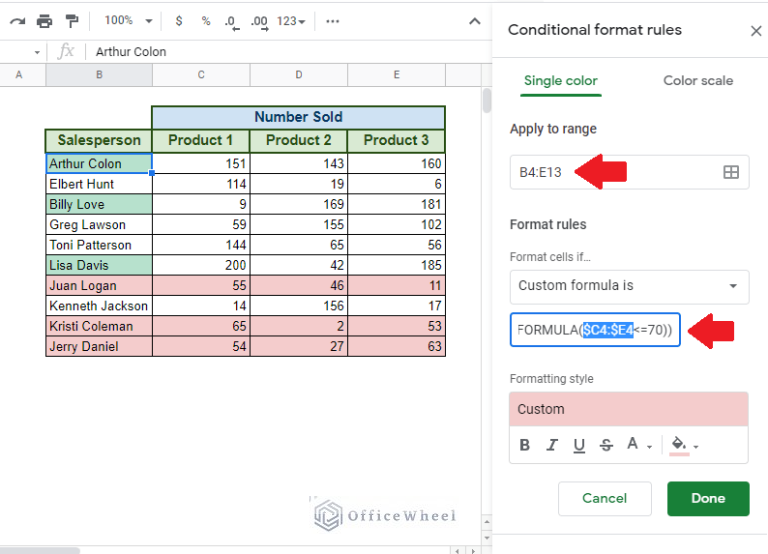This screenshot has height=554, width=768.
Task: Click the Decrease decimal places icon
Action: click(231, 21)
